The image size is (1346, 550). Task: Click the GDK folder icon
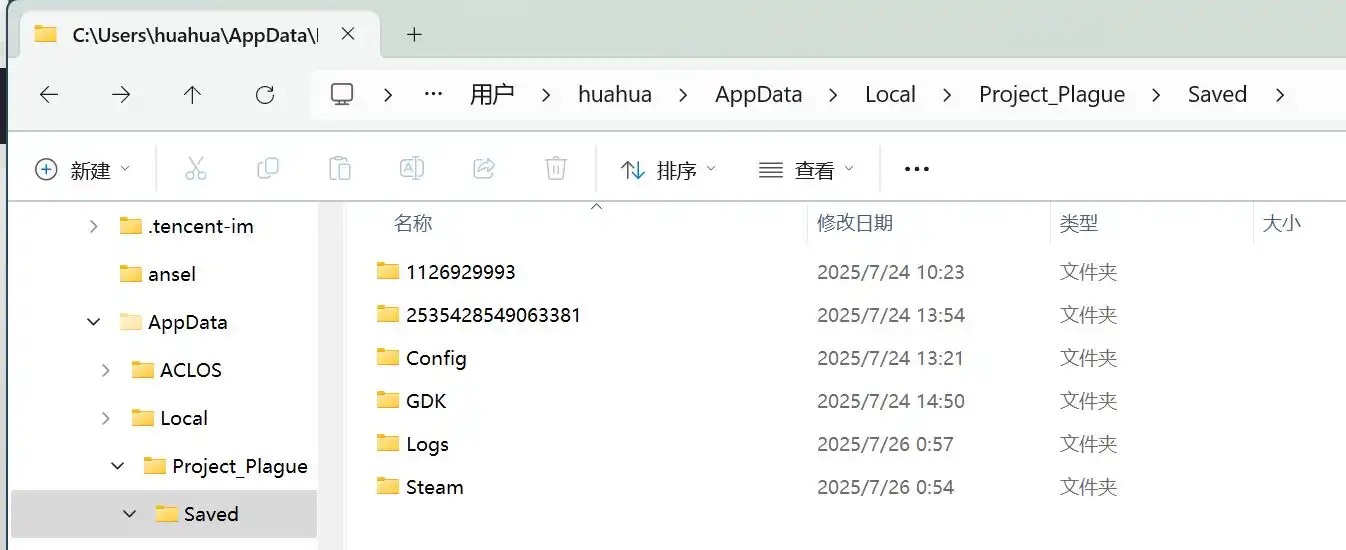pyautogui.click(x=388, y=400)
